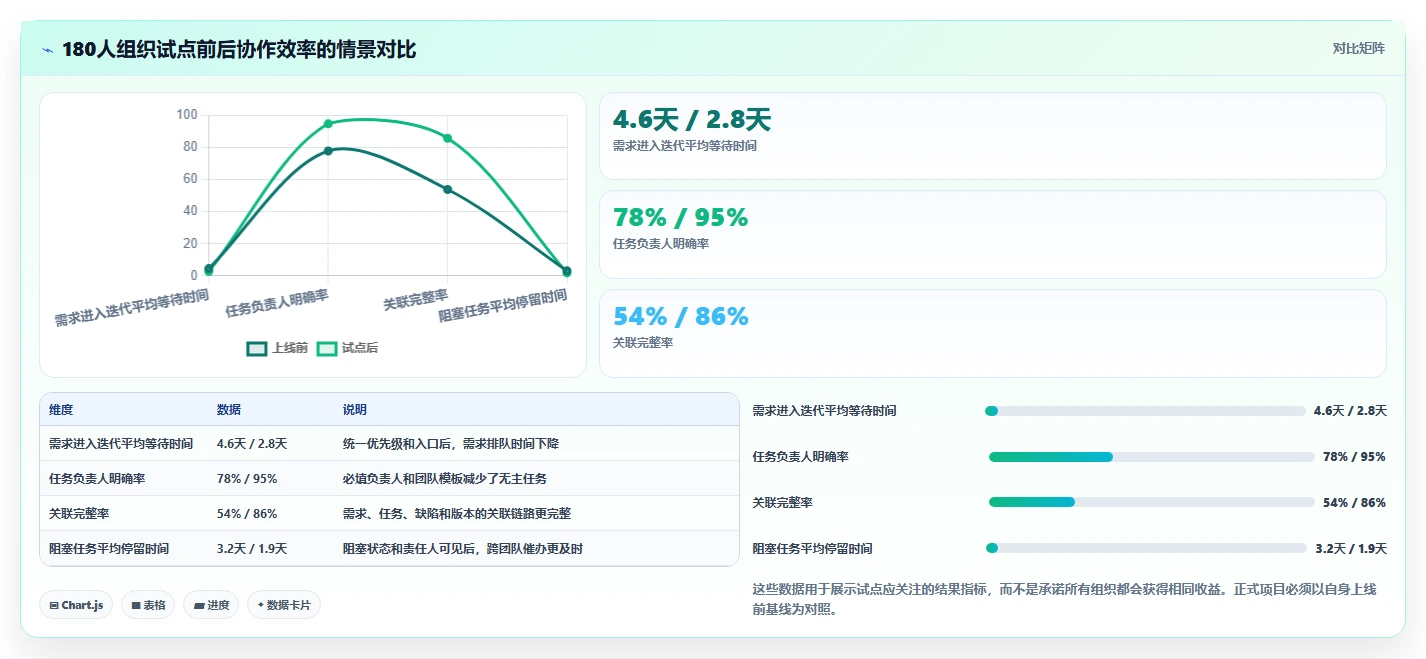Click the 关联完整率 label in the progress list
1426x659 pixels.
tap(783, 502)
